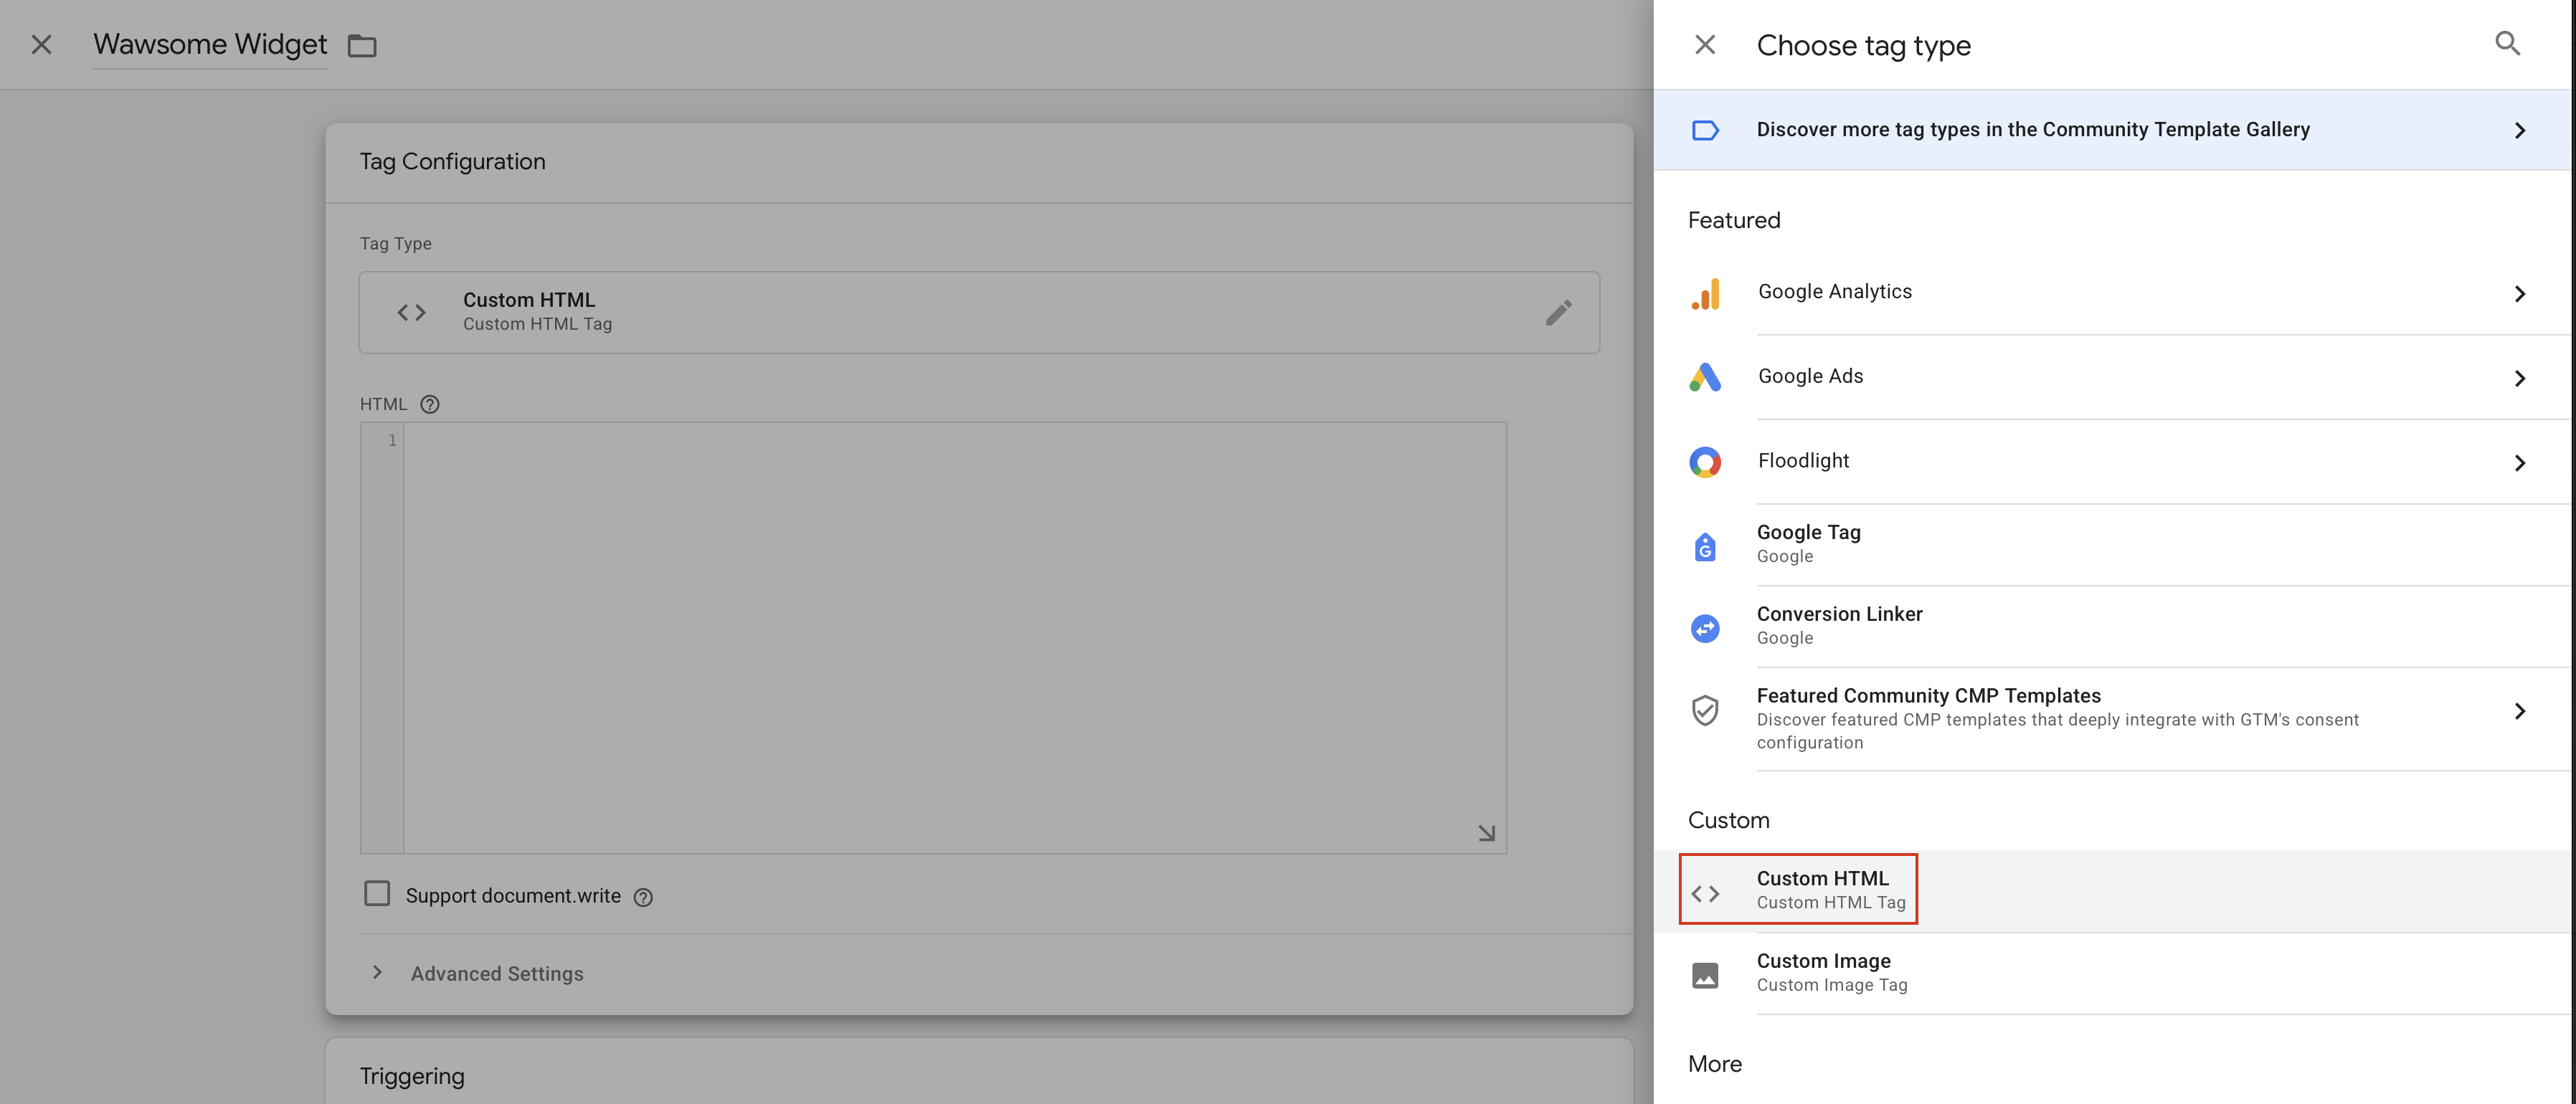Image resolution: width=2576 pixels, height=1104 pixels.
Task: Click the Floodlight ring icon
Action: [x=1705, y=461]
